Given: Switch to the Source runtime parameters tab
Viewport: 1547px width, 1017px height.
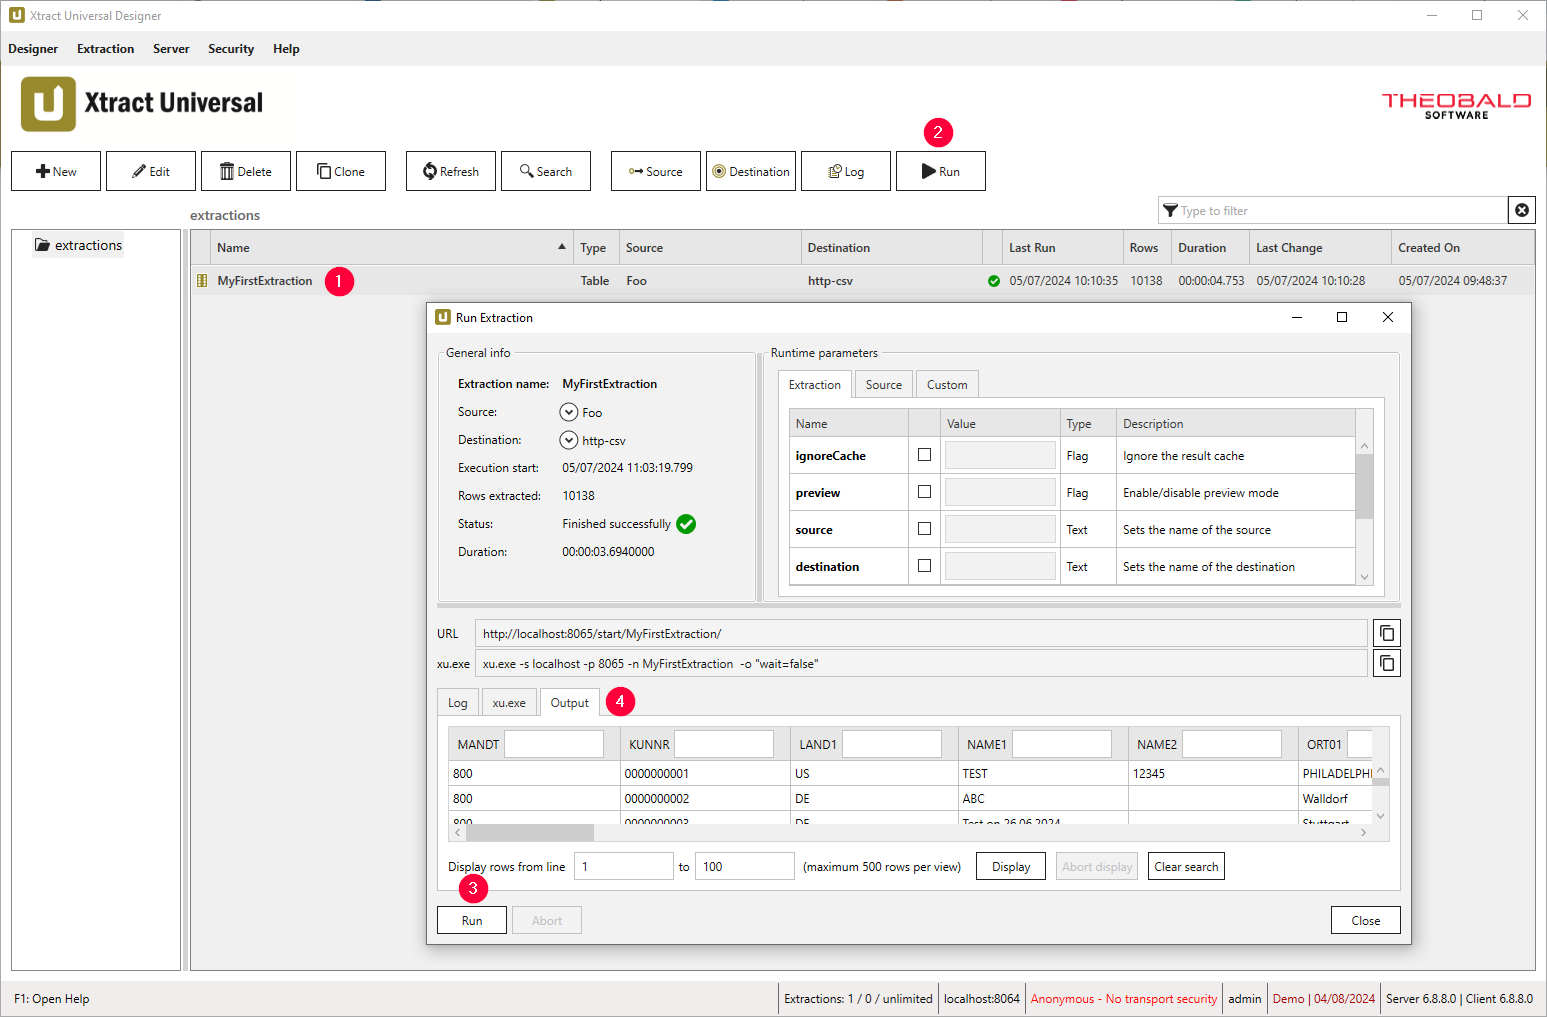Looking at the screenshot, I should coord(884,385).
